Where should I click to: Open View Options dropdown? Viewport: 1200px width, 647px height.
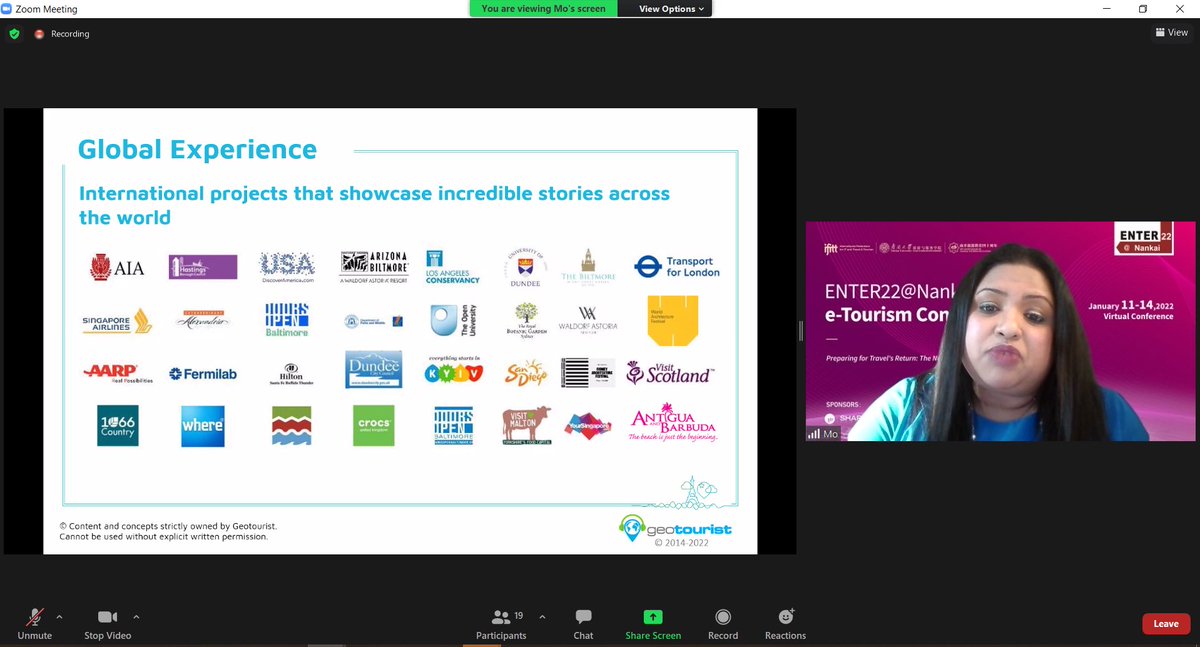pos(672,9)
